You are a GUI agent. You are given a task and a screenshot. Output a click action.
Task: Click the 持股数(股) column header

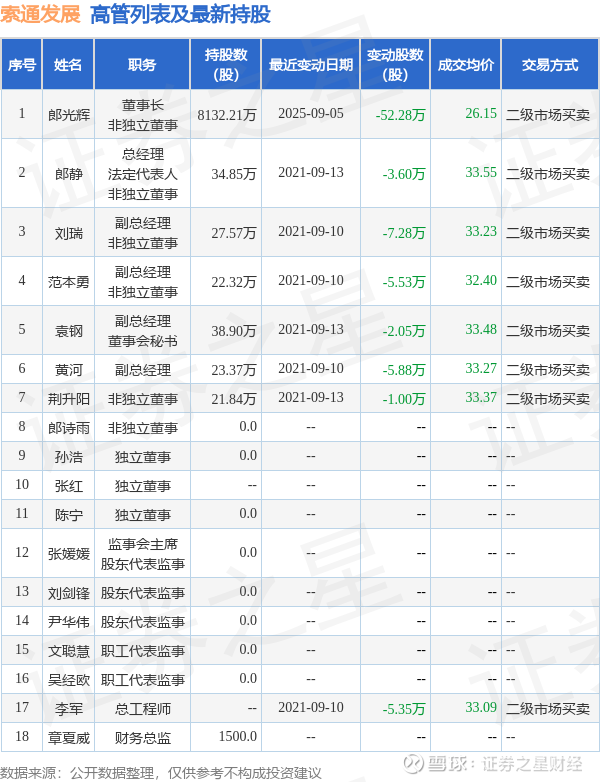point(226,65)
